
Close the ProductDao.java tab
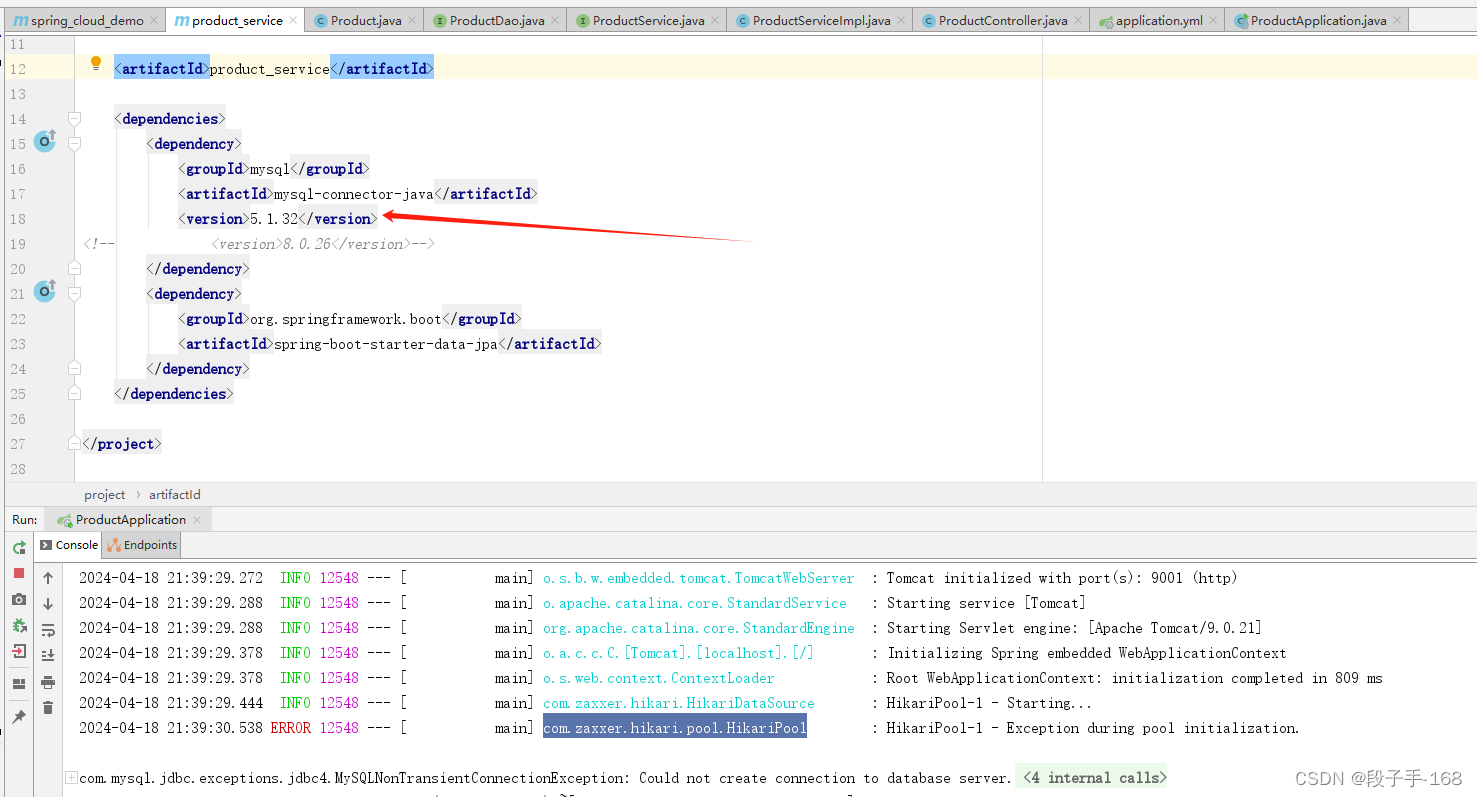(555, 20)
